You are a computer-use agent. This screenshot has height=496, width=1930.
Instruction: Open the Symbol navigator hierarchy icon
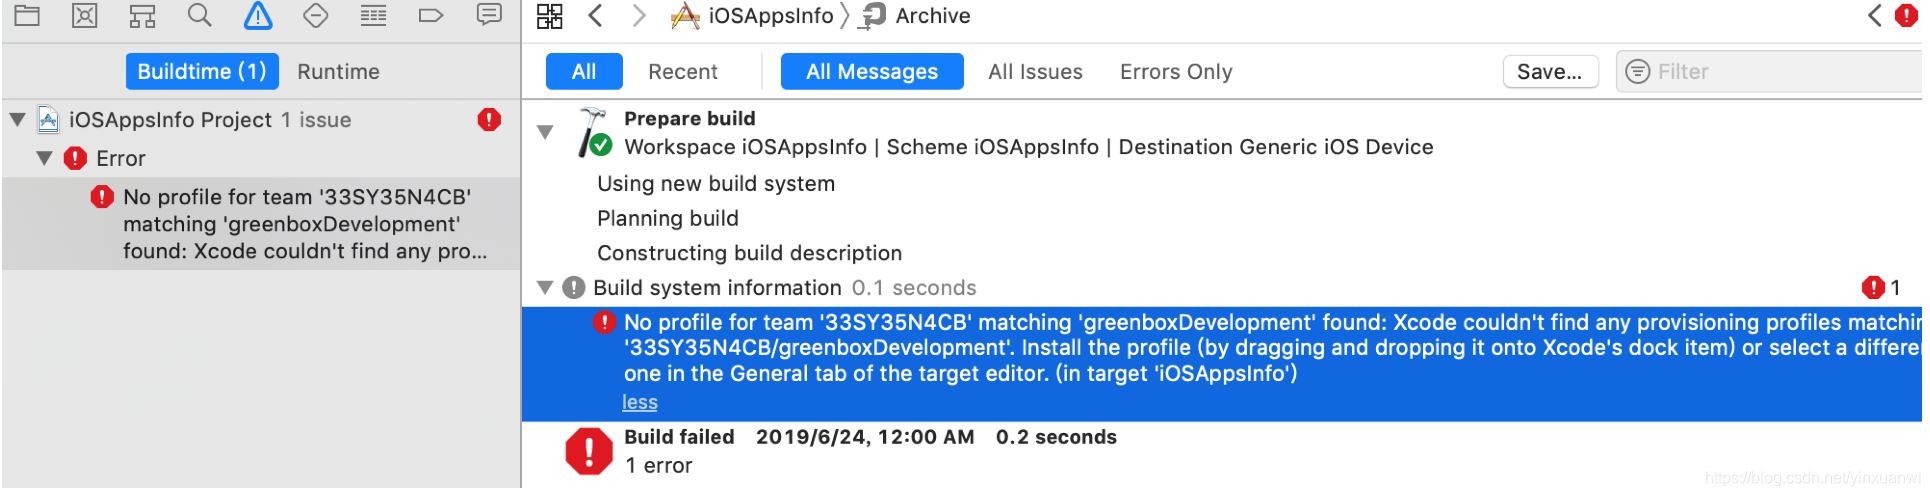click(142, 15)
